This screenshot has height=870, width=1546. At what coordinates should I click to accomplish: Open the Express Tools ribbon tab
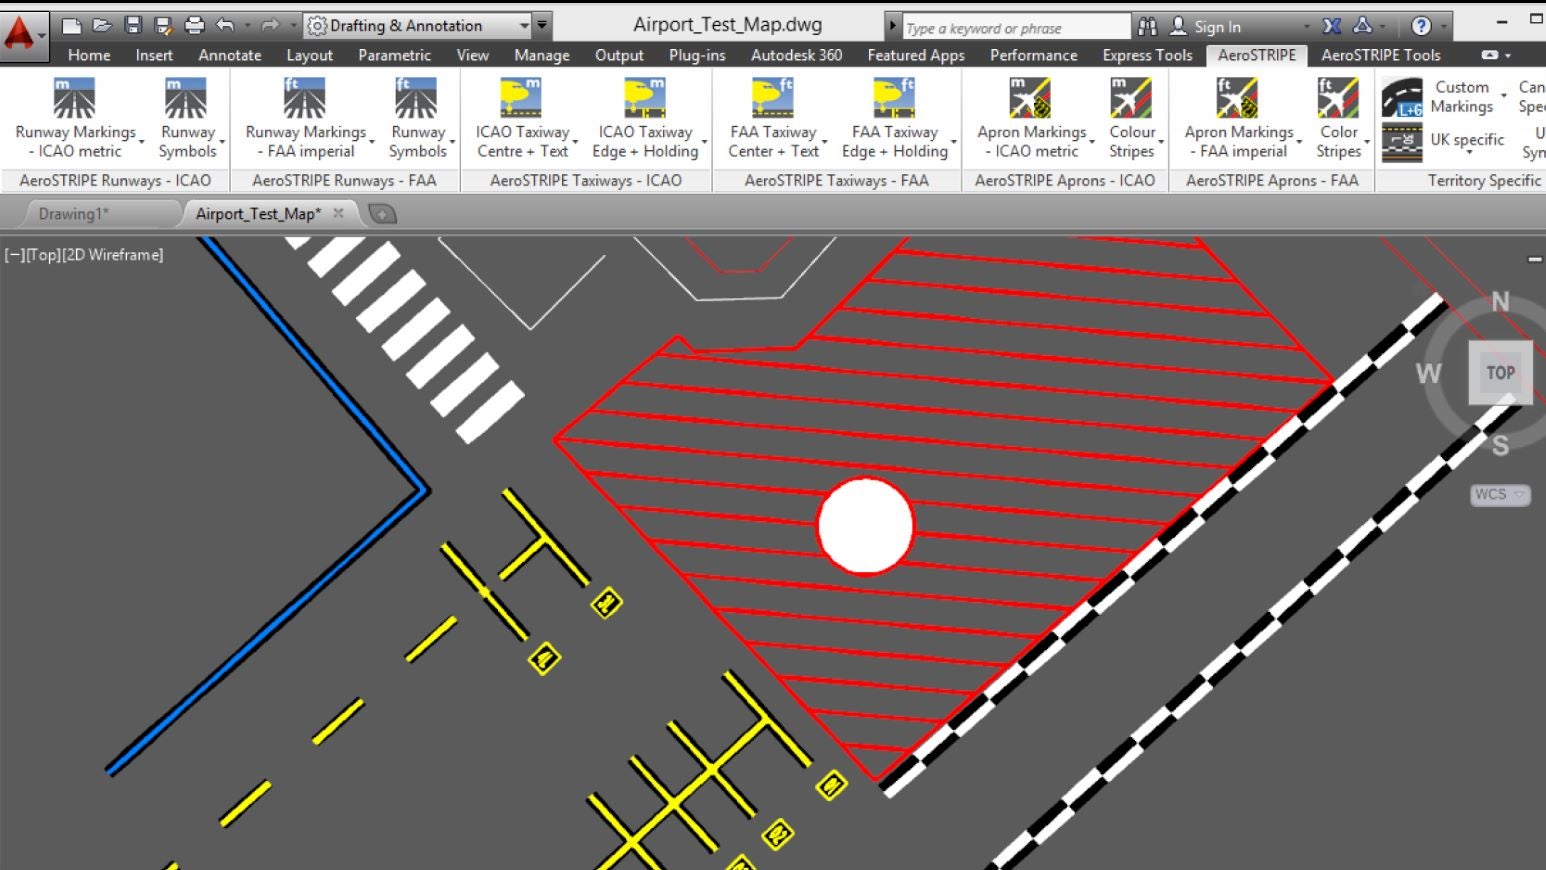[1147, 55]
